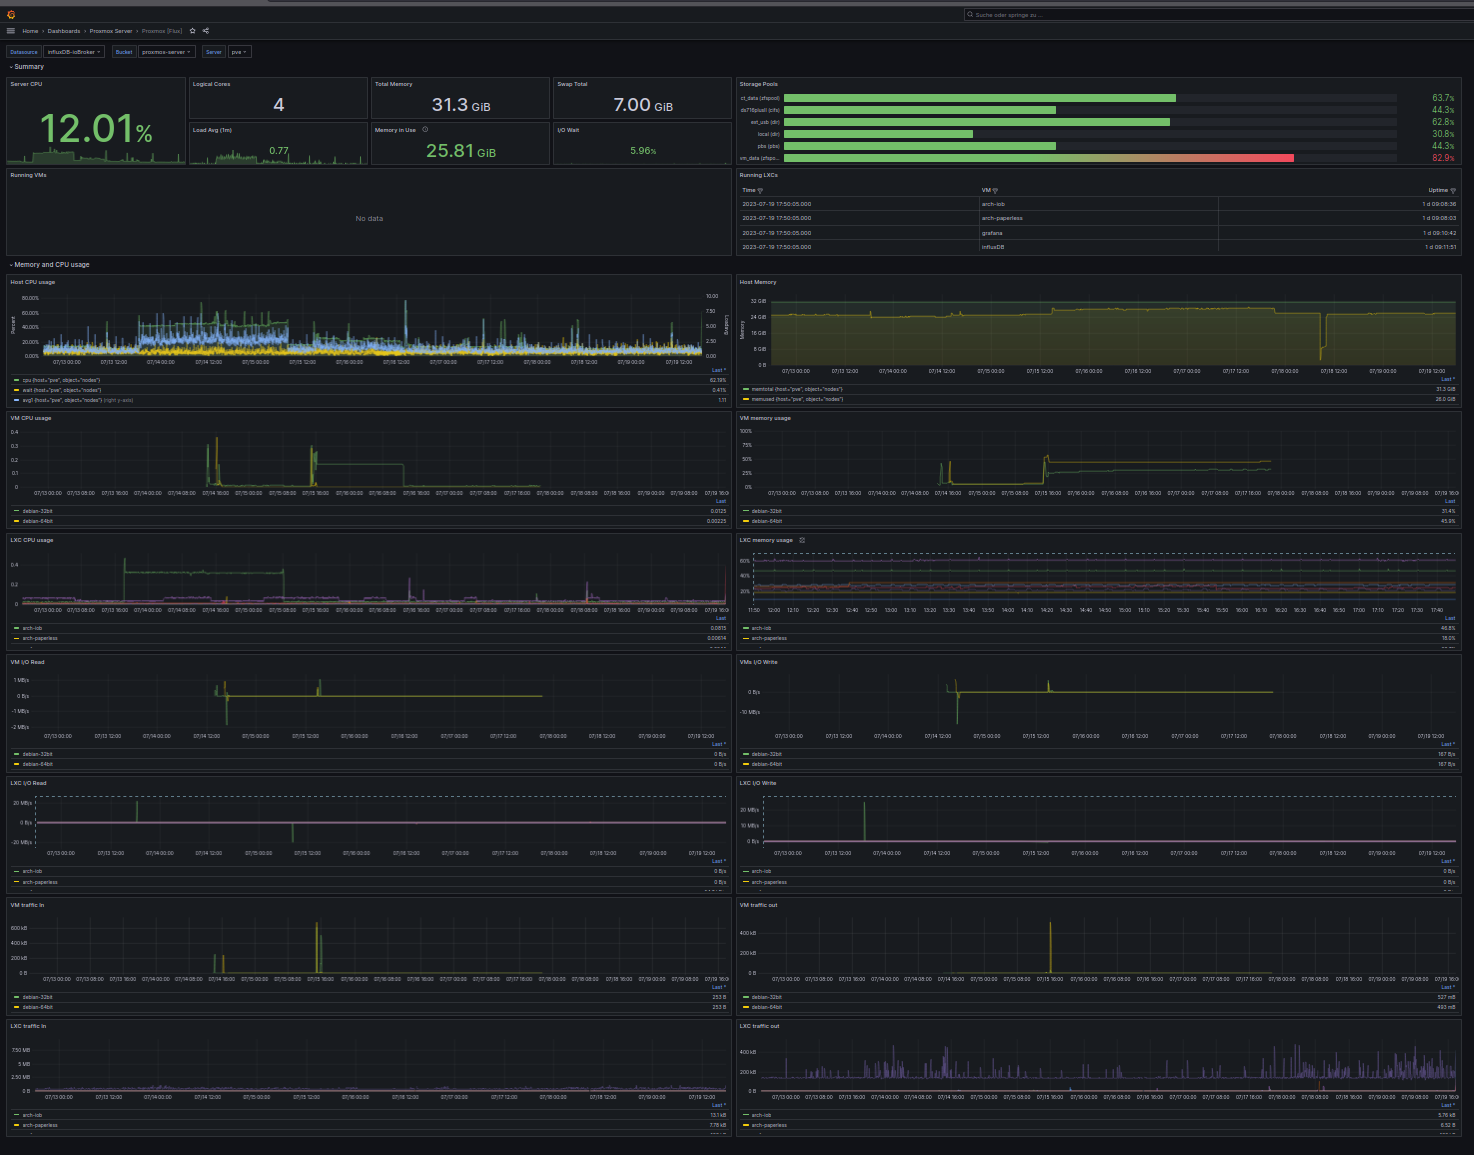Open the LXC traffic out panel title

tap(759, 1026)
